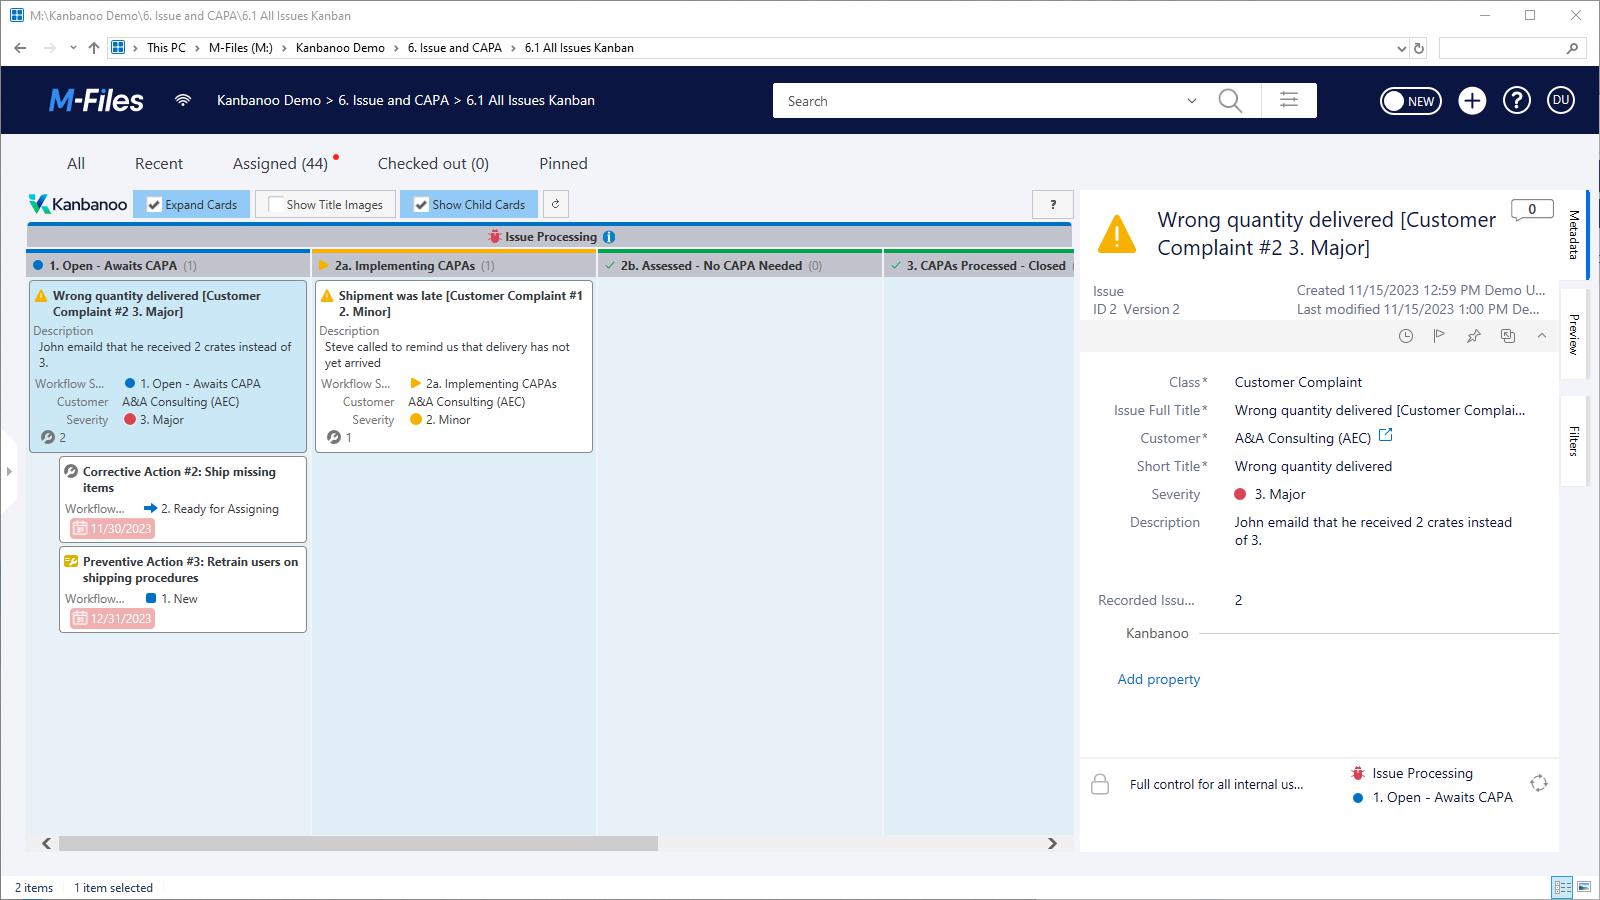Viewport: 1600px width, 900px height.
Task: Click Corrective Action #2 card icon
Action: pos(71,472)
